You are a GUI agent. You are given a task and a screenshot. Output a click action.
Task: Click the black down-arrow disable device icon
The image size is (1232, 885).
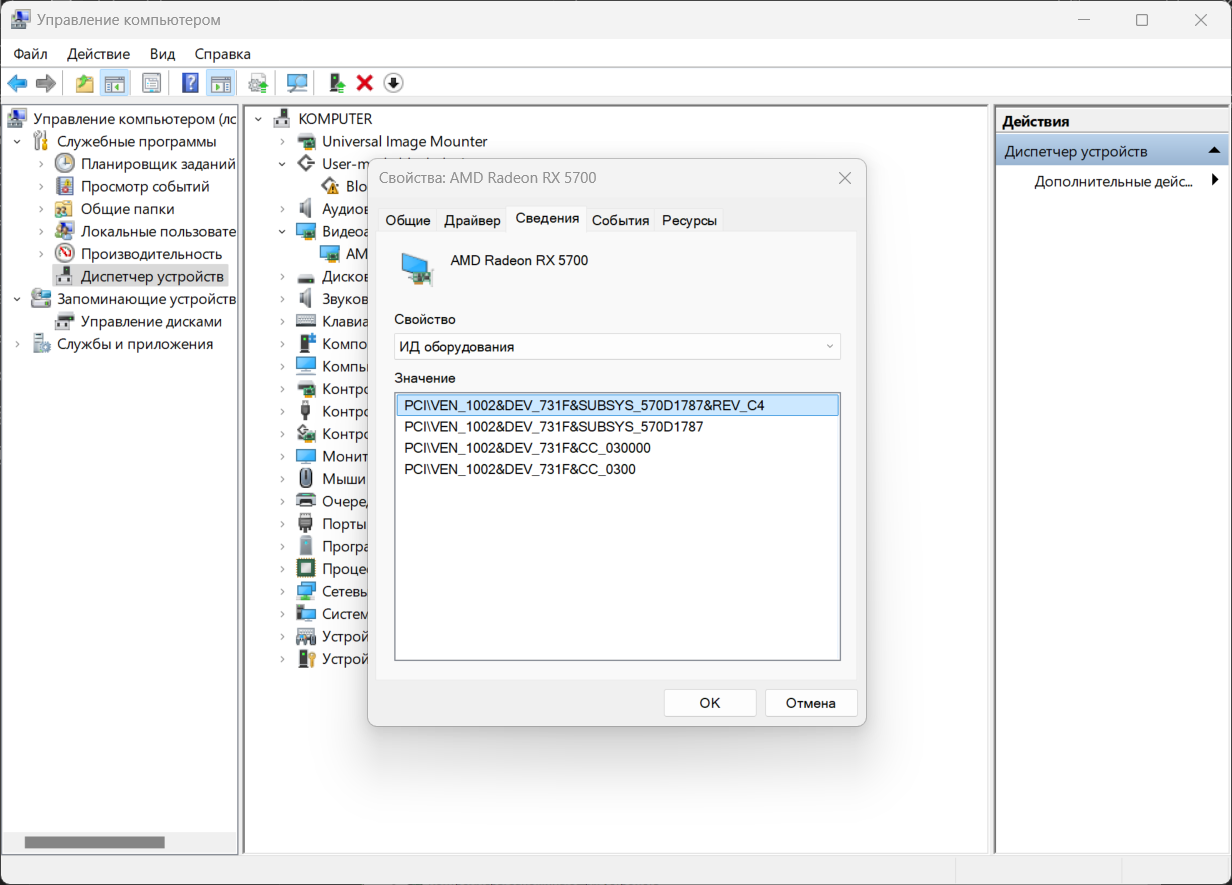393,83
